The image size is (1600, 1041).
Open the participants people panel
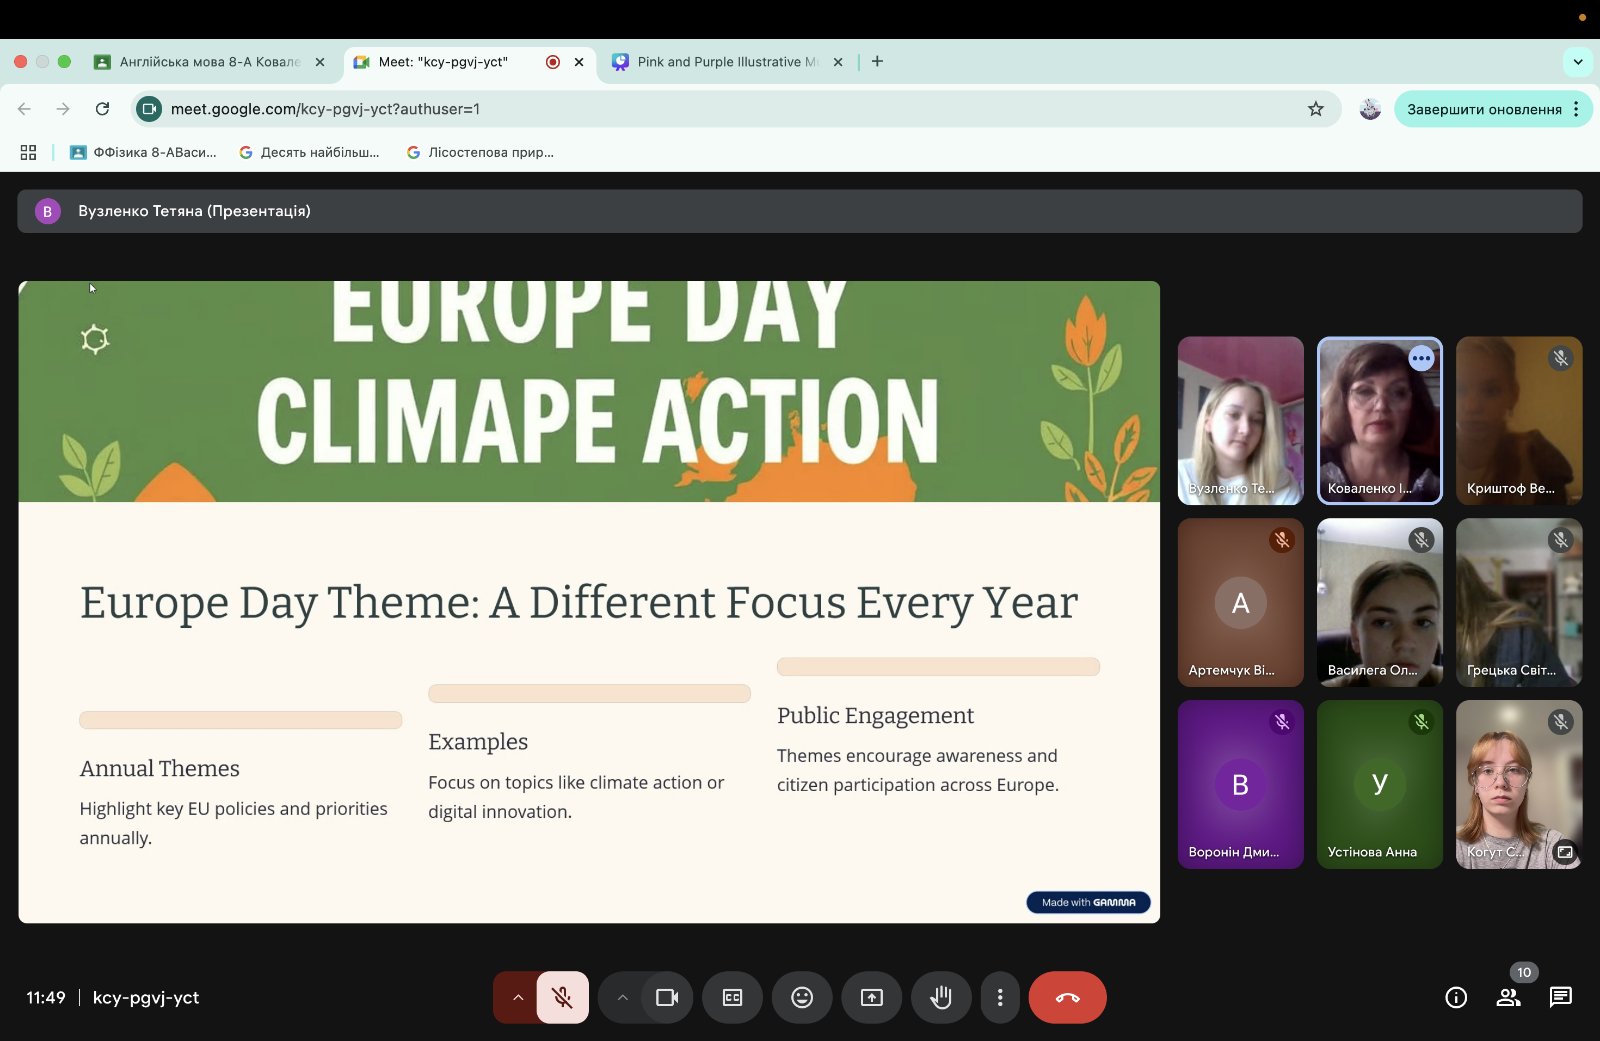tap(1508, 997)
